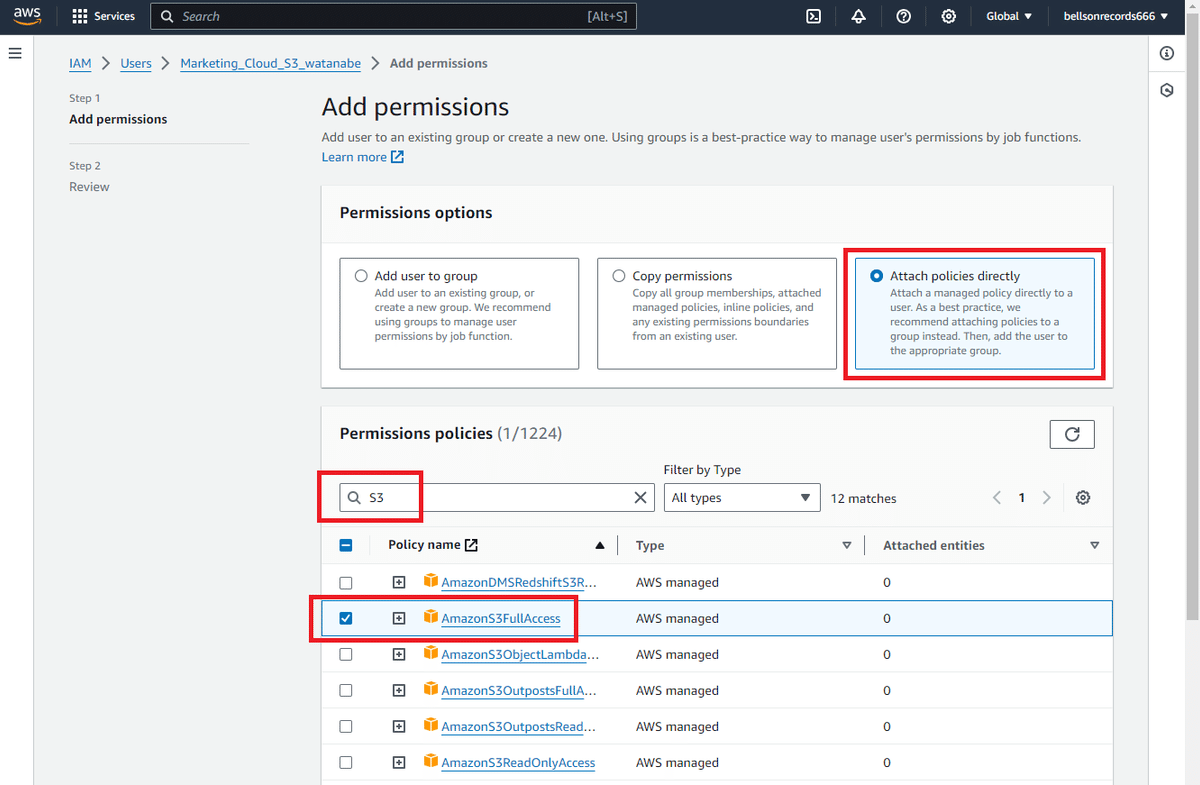1200x785 pixels.
Task: Select the Attach policies directly option
Action: (877, 276)
